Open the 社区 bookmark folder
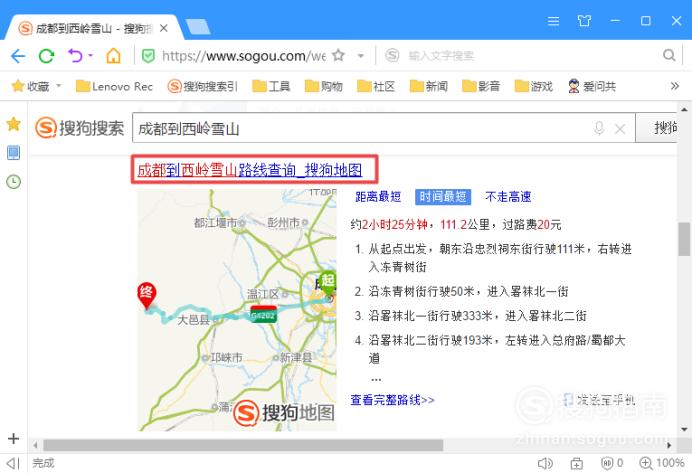 (376, 86)
